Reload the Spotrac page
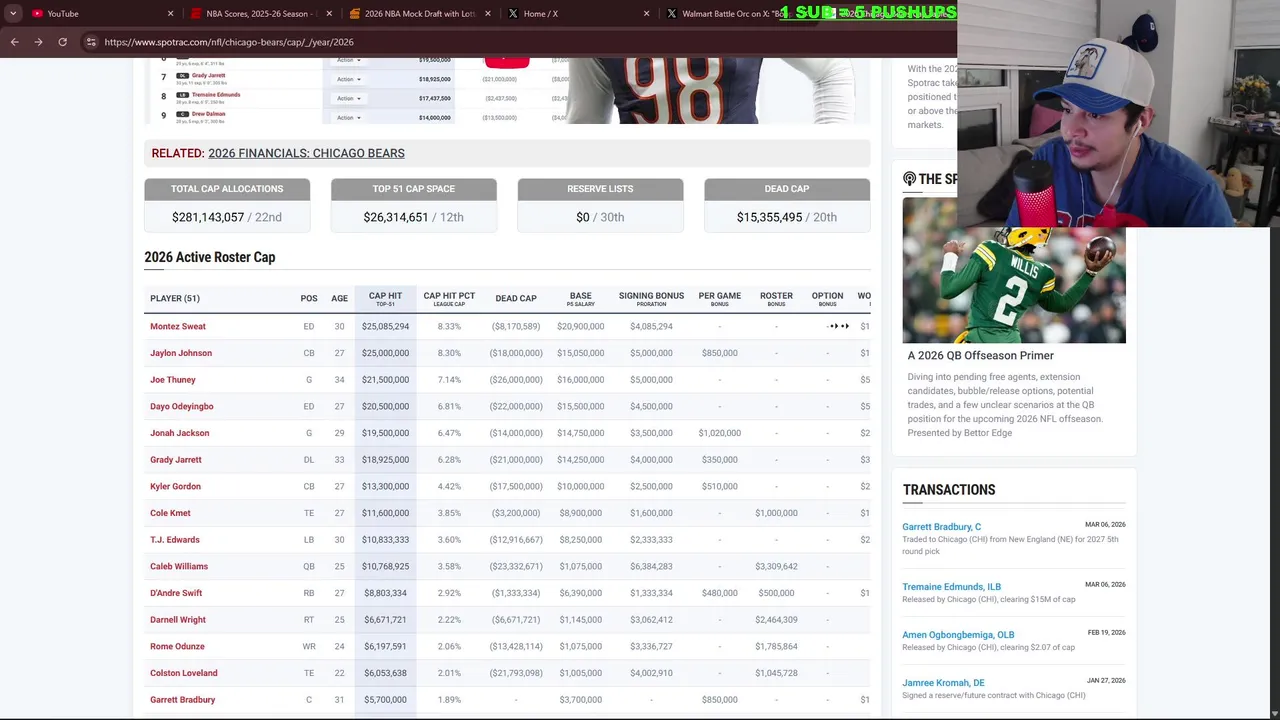 [62, 42]
